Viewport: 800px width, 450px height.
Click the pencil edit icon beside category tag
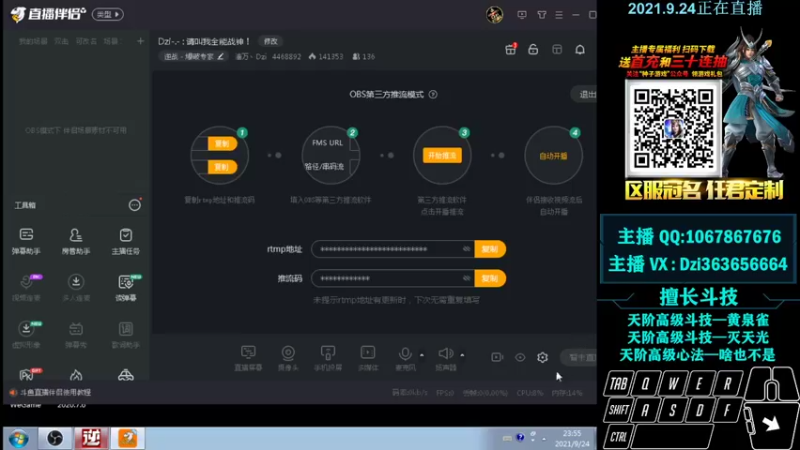(220, 57)
